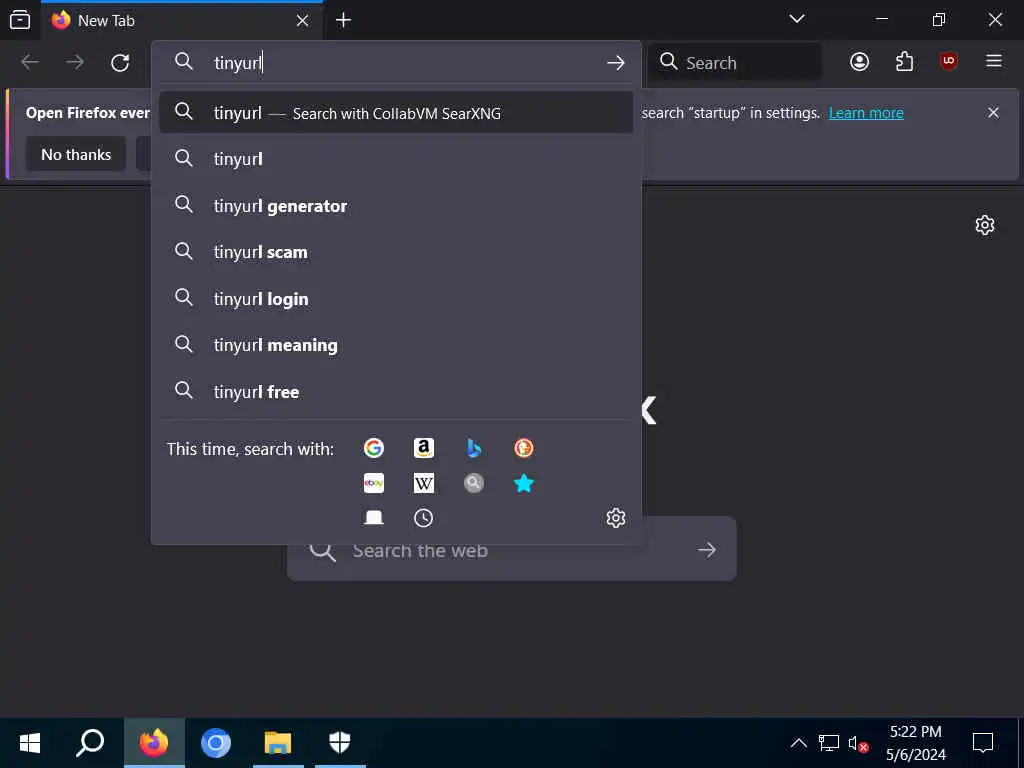The width and height of the screenshot is (1024, 768).
Task: Open File Explorer from taskbar
Action: point(278,743)
